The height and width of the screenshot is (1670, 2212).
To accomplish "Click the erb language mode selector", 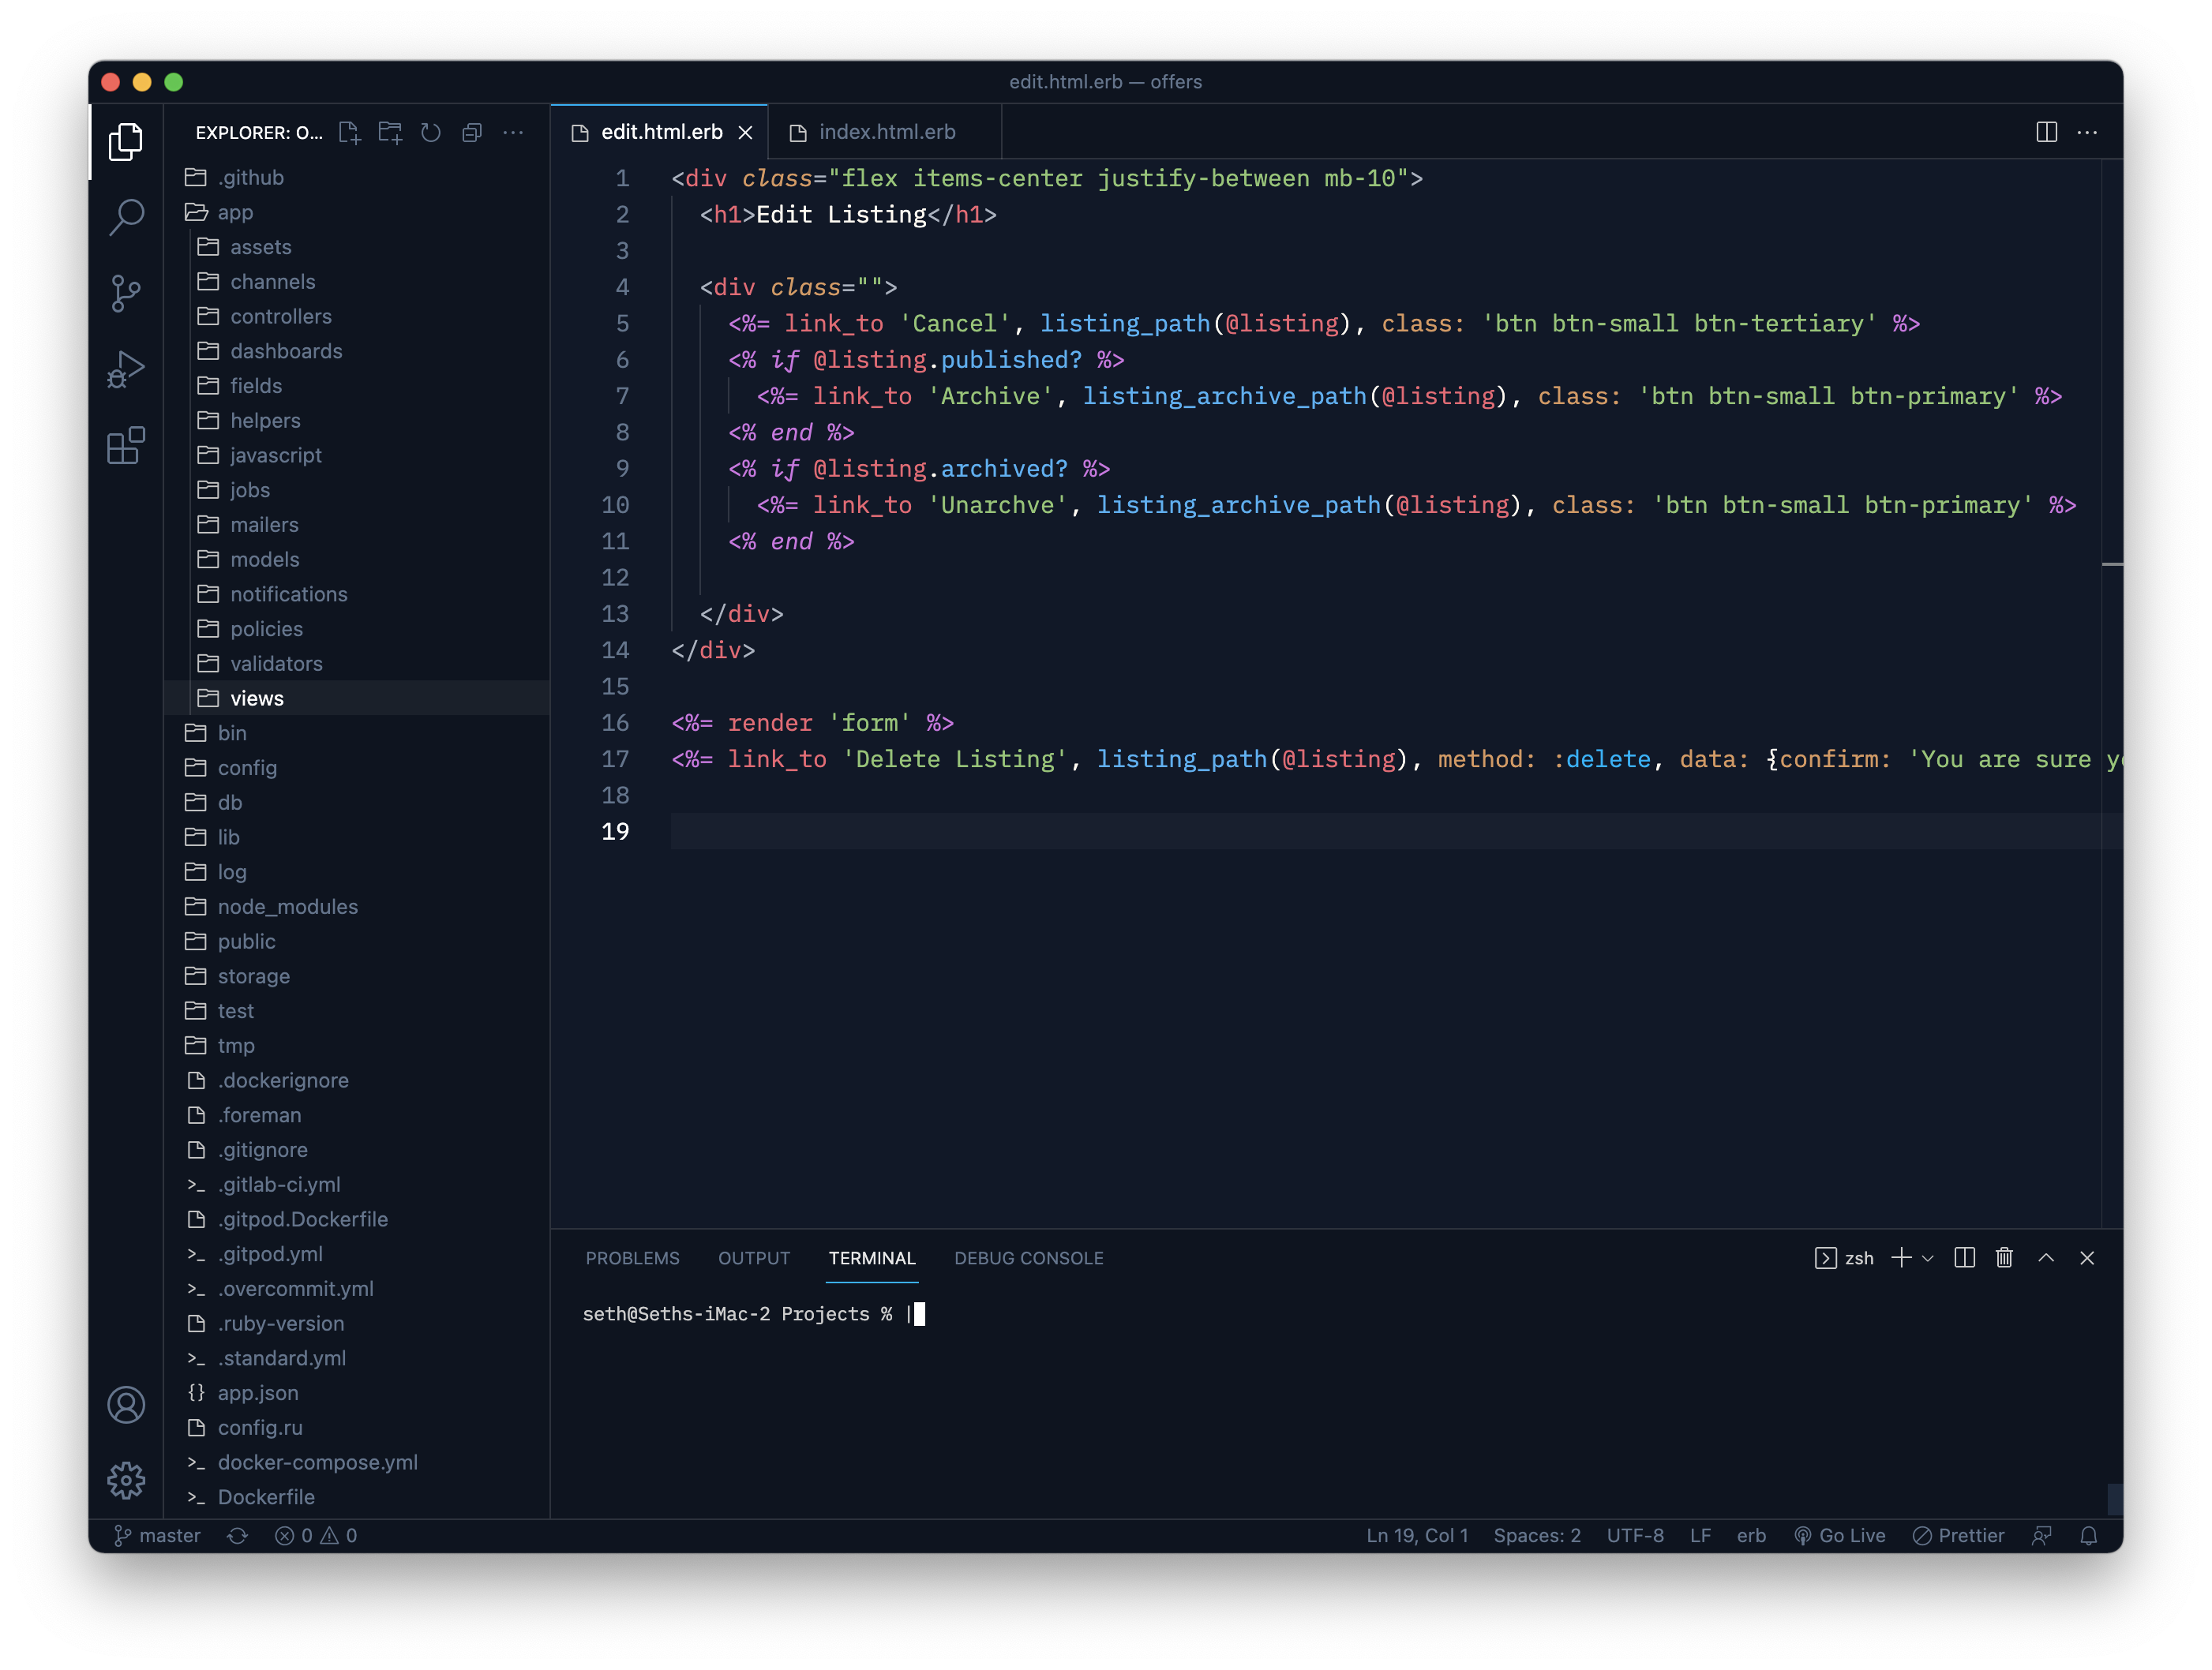I will 1750,1535.
